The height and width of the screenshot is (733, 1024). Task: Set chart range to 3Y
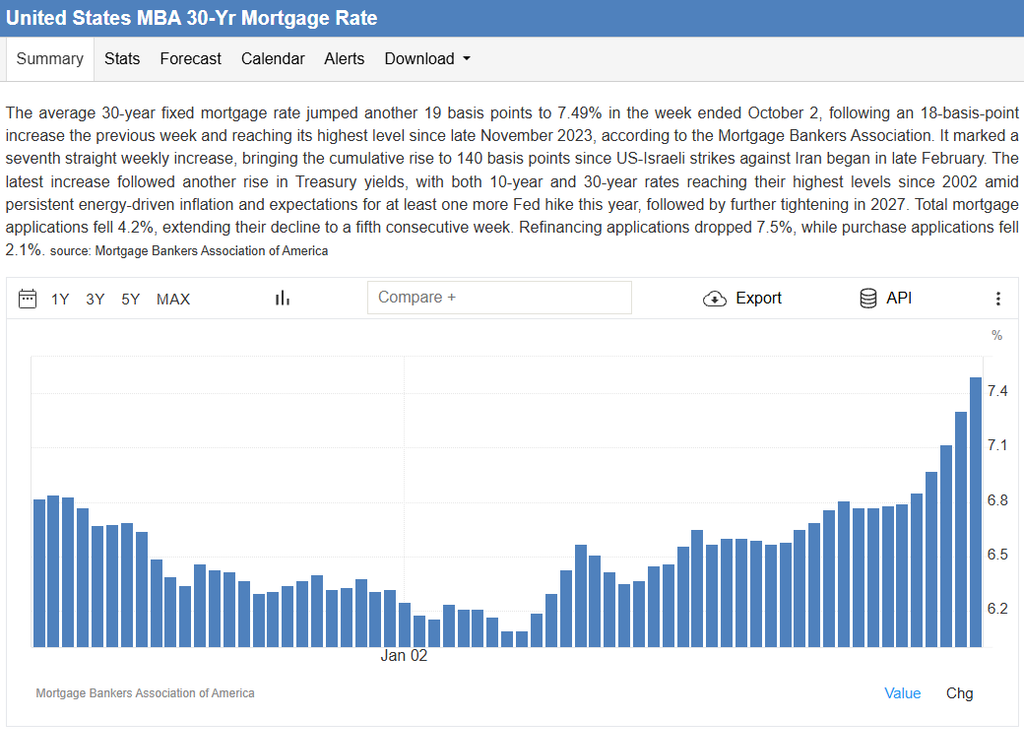(95, 299)
